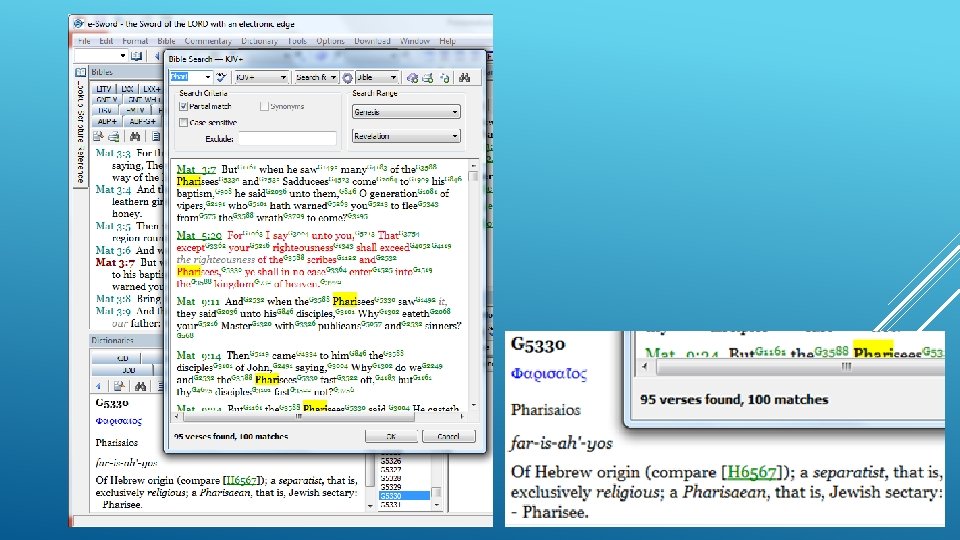Click the binoculars search icon in Bibles panel
Screen dimensions: 960x540
(x=135, y=136)
